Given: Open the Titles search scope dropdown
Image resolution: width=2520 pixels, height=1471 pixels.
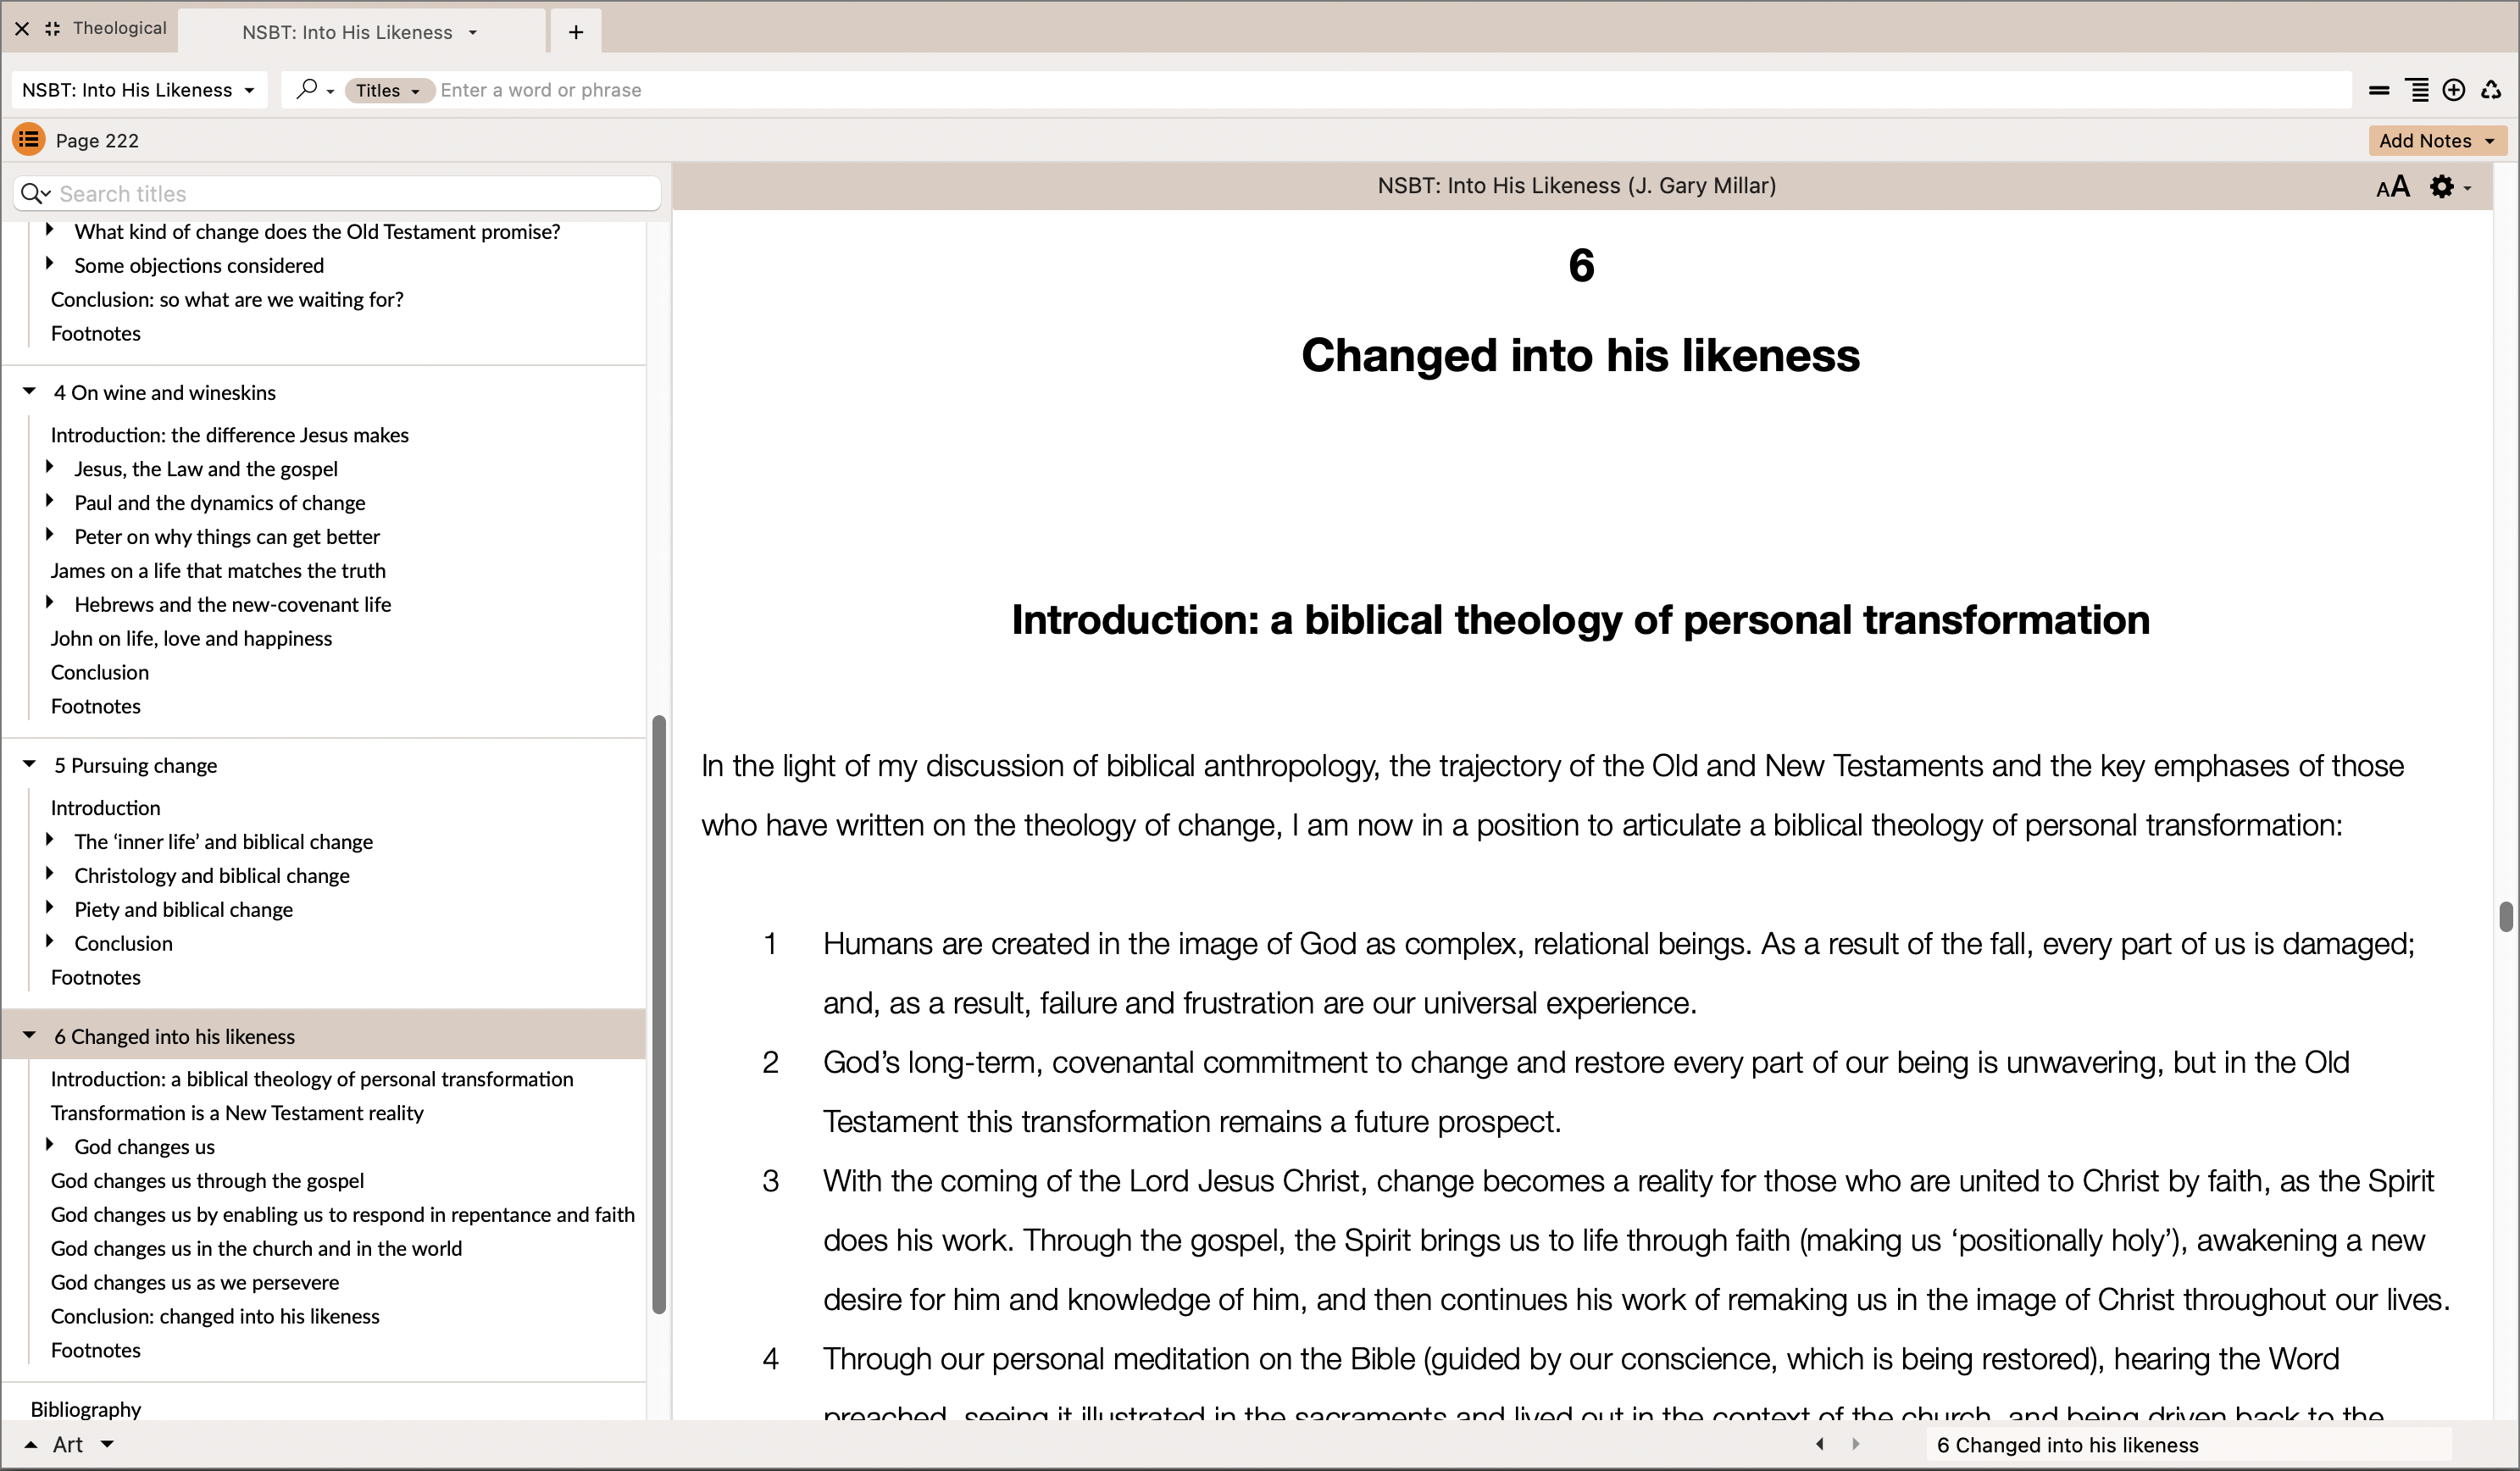Looking at the screenshot, I should pyautogui.click(x=388, y=90).
